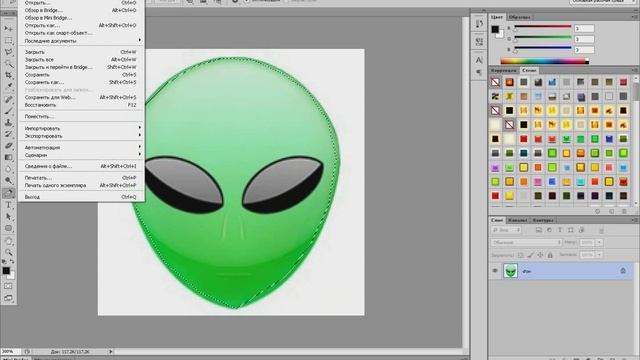
Task: Toggle lock all for layer
Action: pyautogui.click(x=550, y=255)
